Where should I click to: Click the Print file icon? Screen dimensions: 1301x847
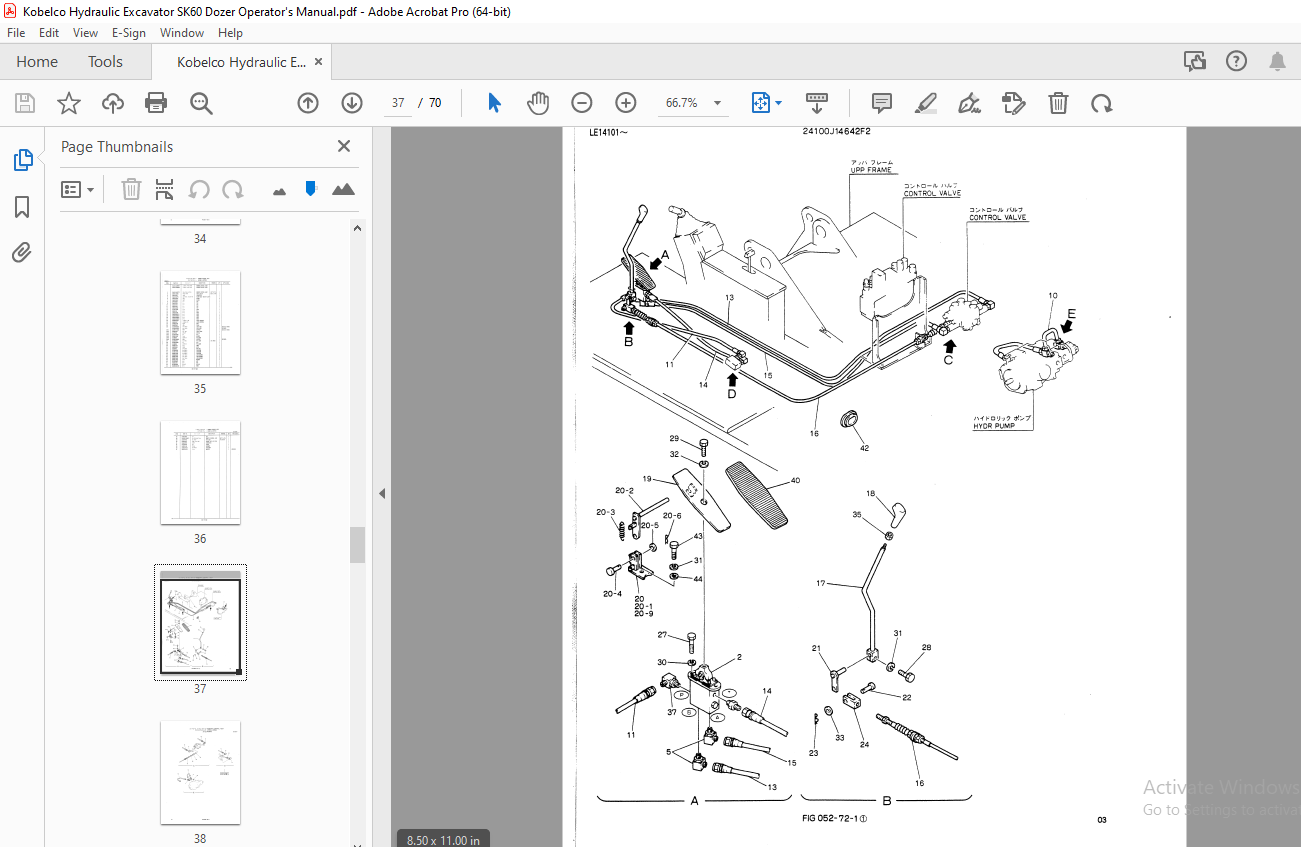(x=156, y=103)
